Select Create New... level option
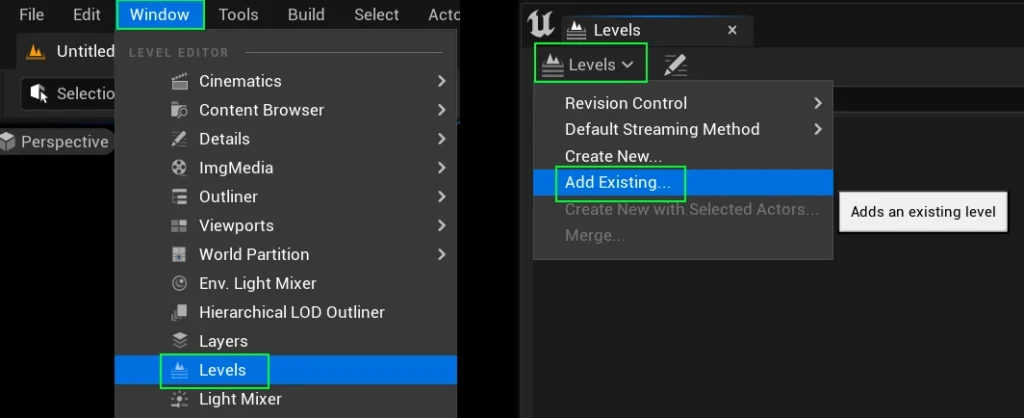 613,156
